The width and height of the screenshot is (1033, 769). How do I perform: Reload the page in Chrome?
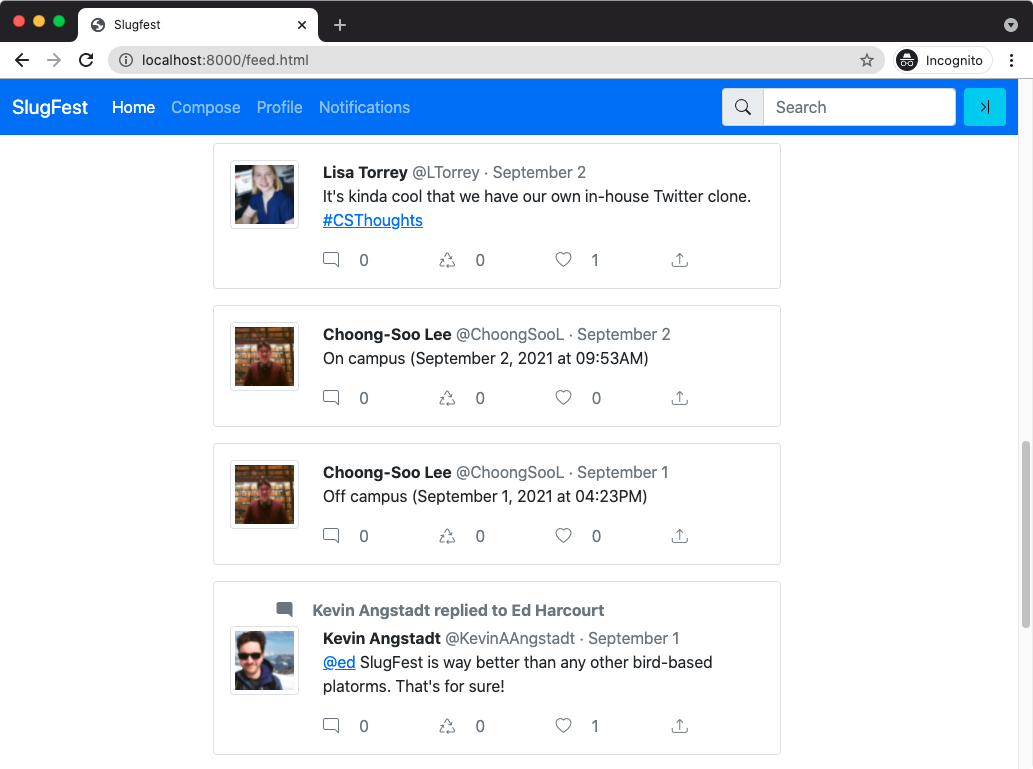click(x=86, y=60)
